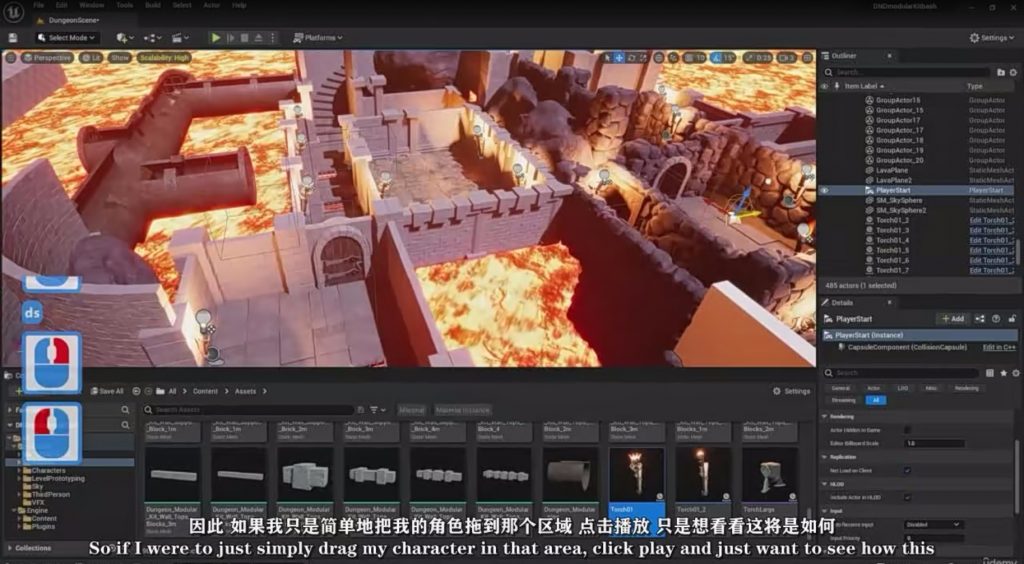Open the Perspective viewport type dropdown
The height and width of the screenshot is (564, 1024).
(x=47, y=57)
